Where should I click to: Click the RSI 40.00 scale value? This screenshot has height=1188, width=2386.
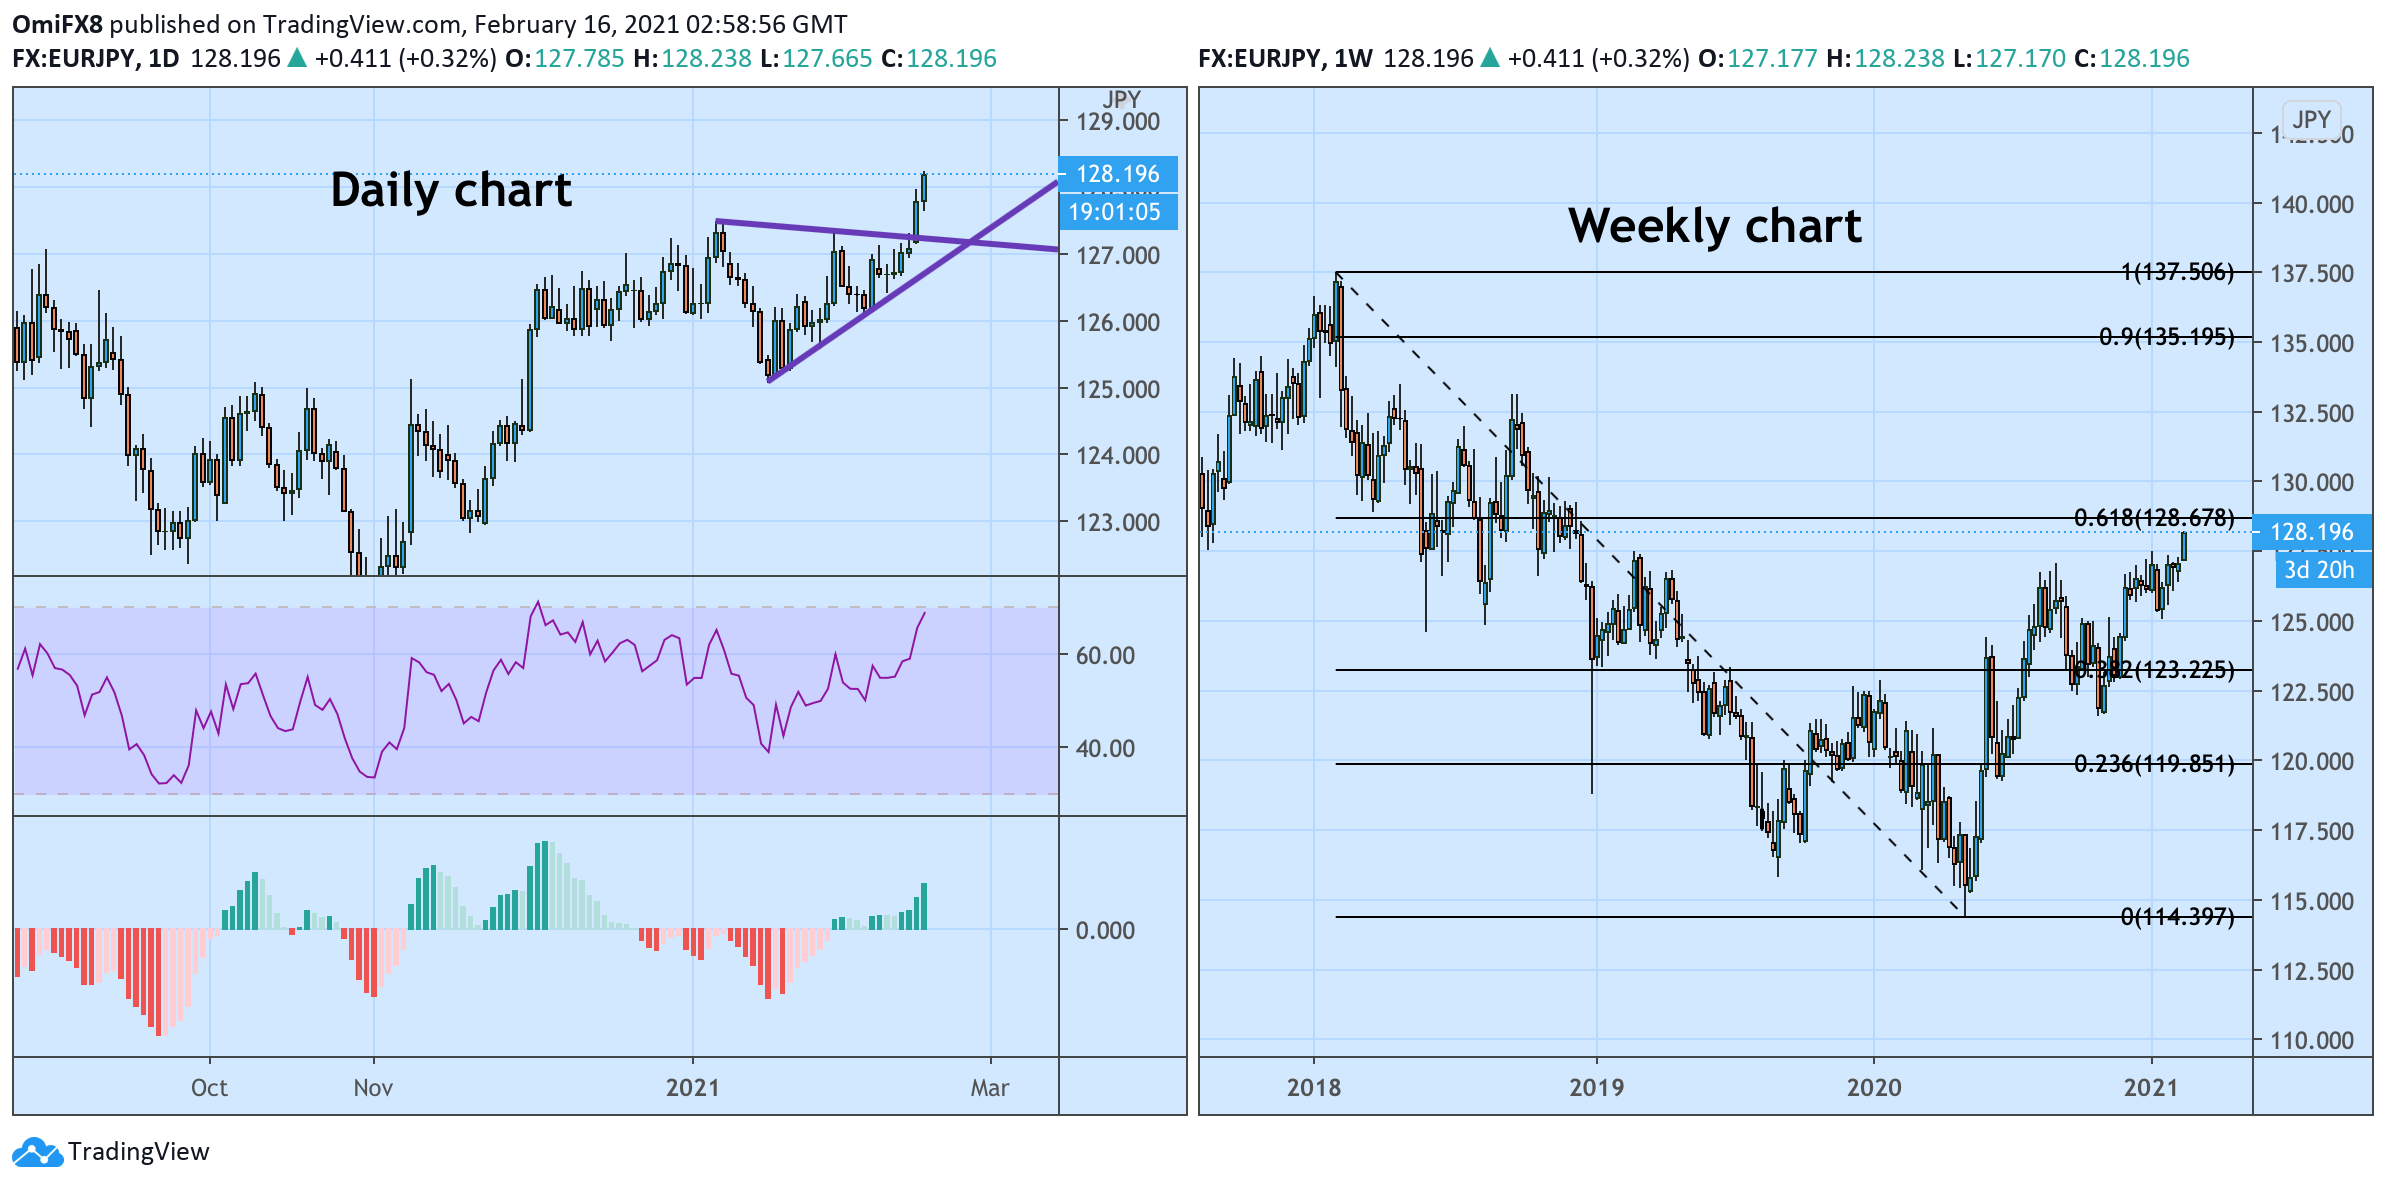(x=1105, y=749)
